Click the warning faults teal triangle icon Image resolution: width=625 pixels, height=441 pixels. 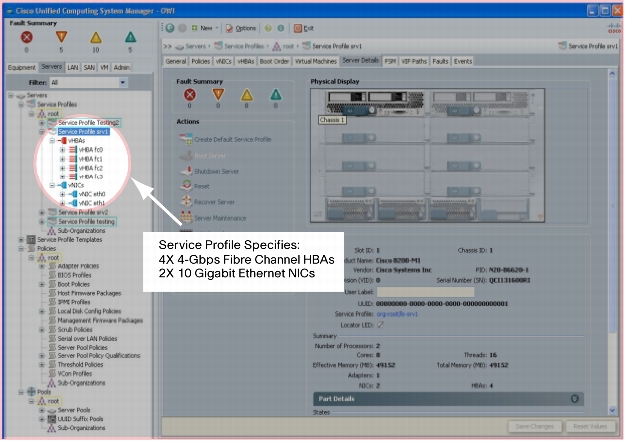tap(130, 37)
